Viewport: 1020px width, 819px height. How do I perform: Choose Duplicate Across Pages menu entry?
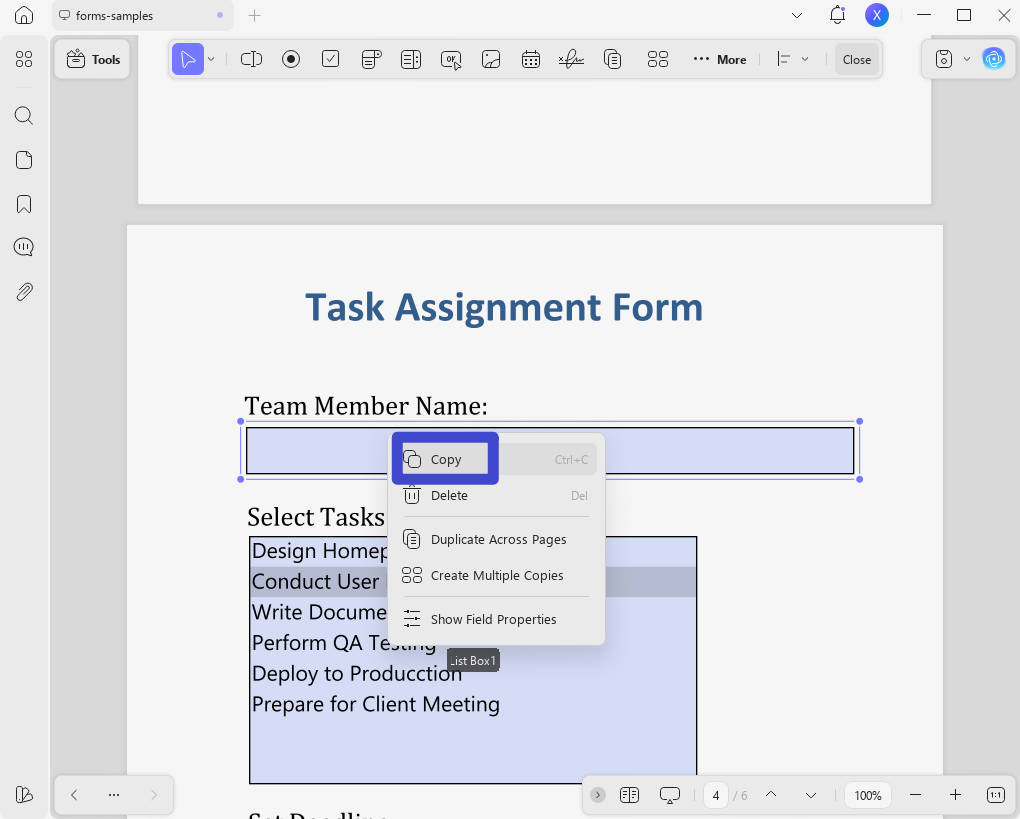pos(498,539)
